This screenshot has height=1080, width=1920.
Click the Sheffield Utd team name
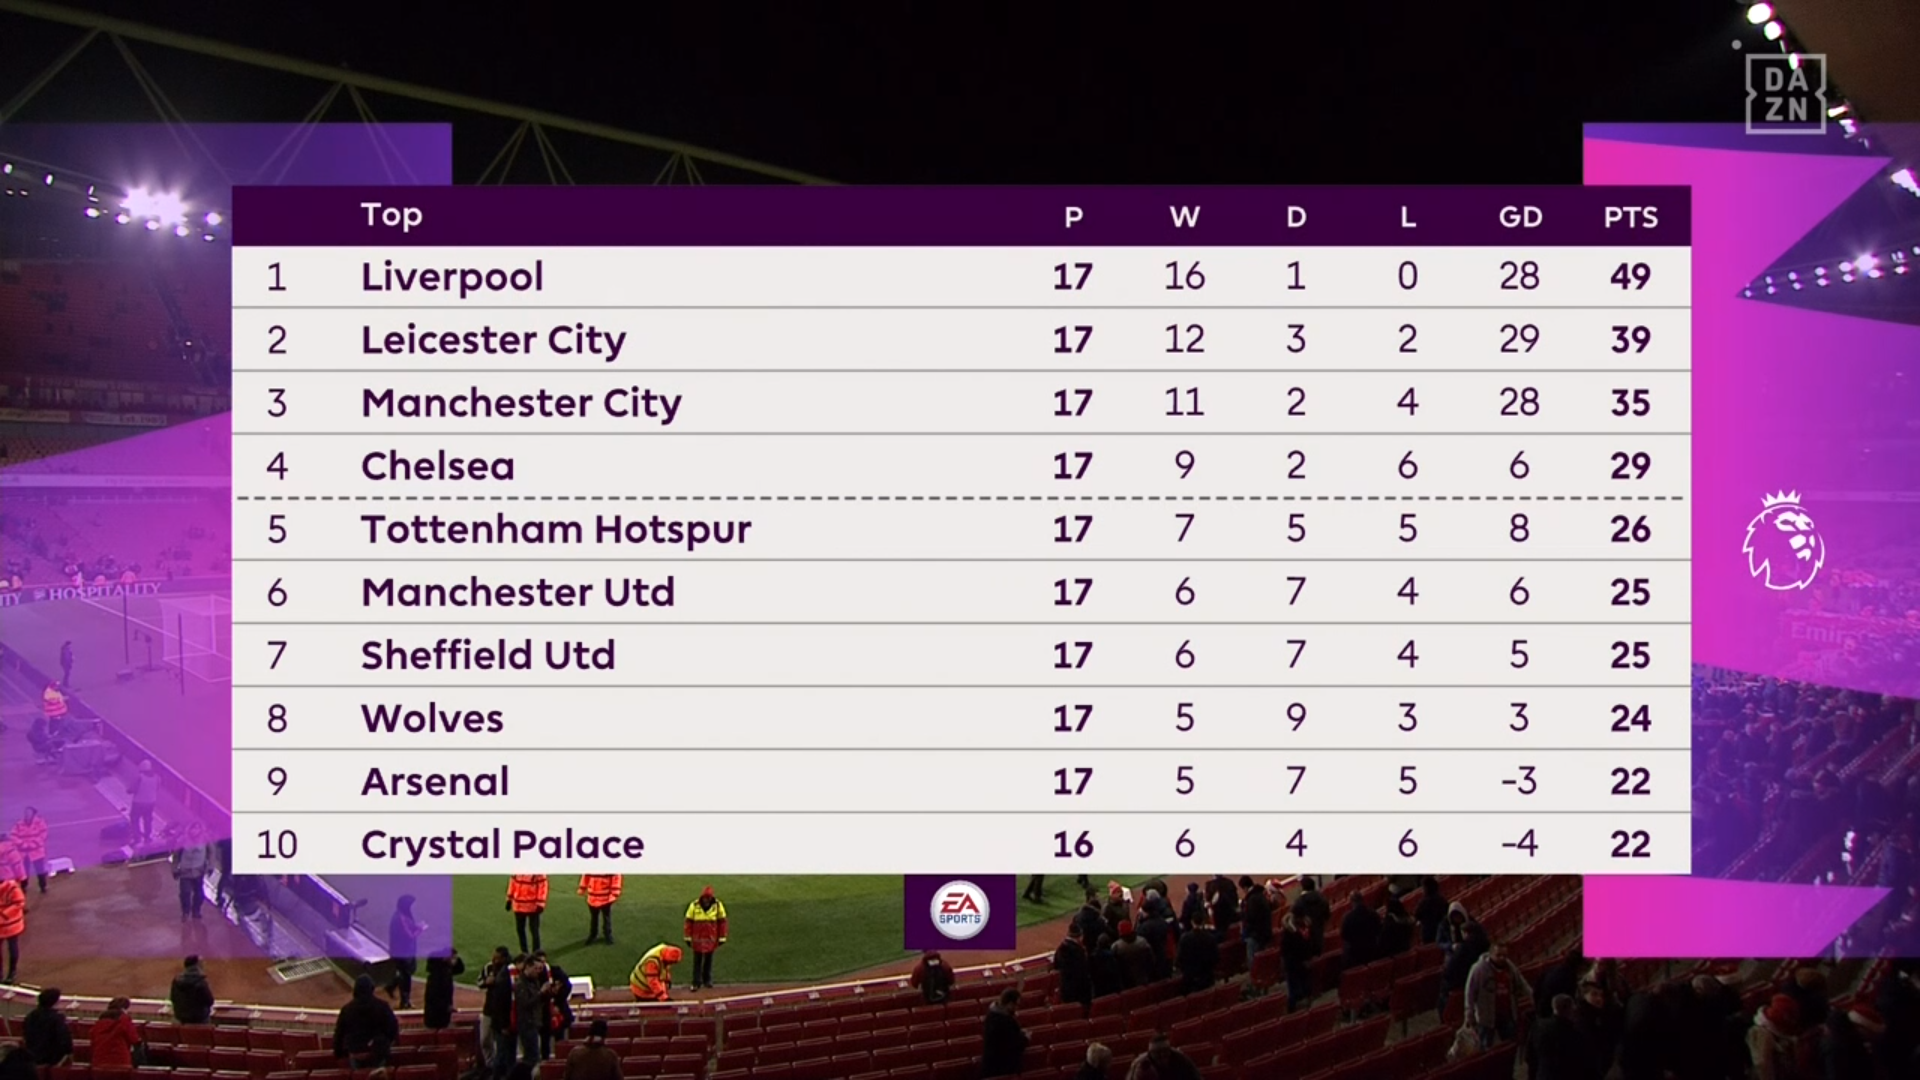(x=488, y=655)
